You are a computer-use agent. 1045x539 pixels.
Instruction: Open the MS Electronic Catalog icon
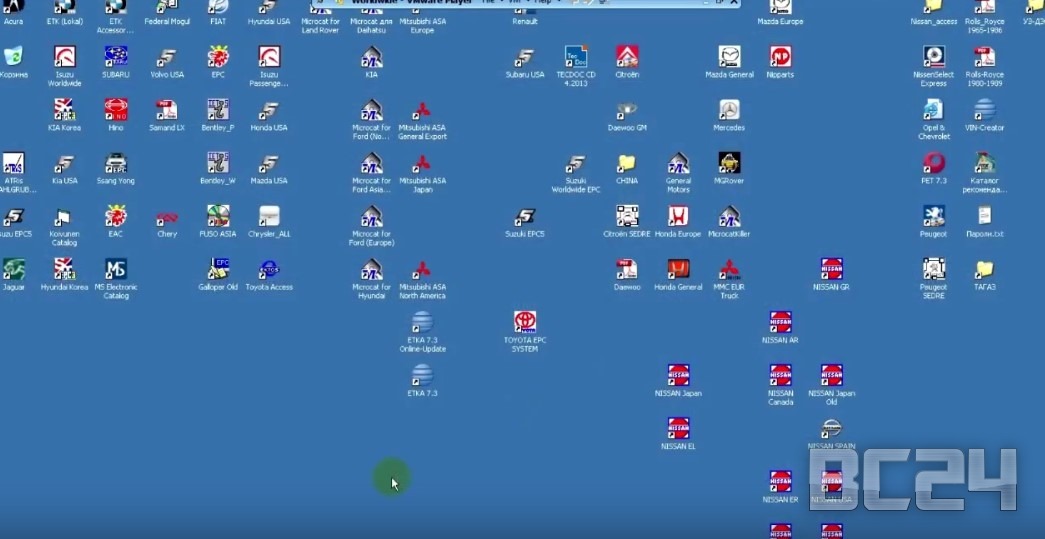point(116,269)
